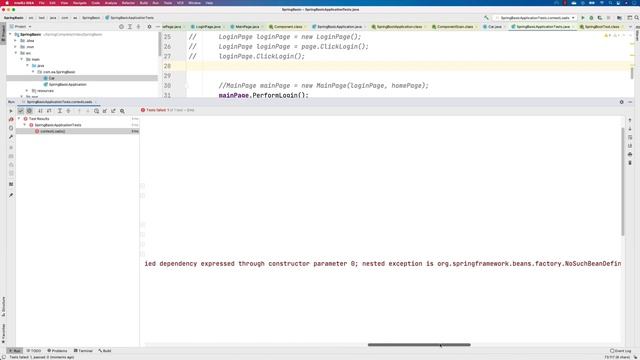Image resolution: width=640 pixels, height=360 pixels.
Task: Open the run configuration dropdown
Action: coord(535,18)
